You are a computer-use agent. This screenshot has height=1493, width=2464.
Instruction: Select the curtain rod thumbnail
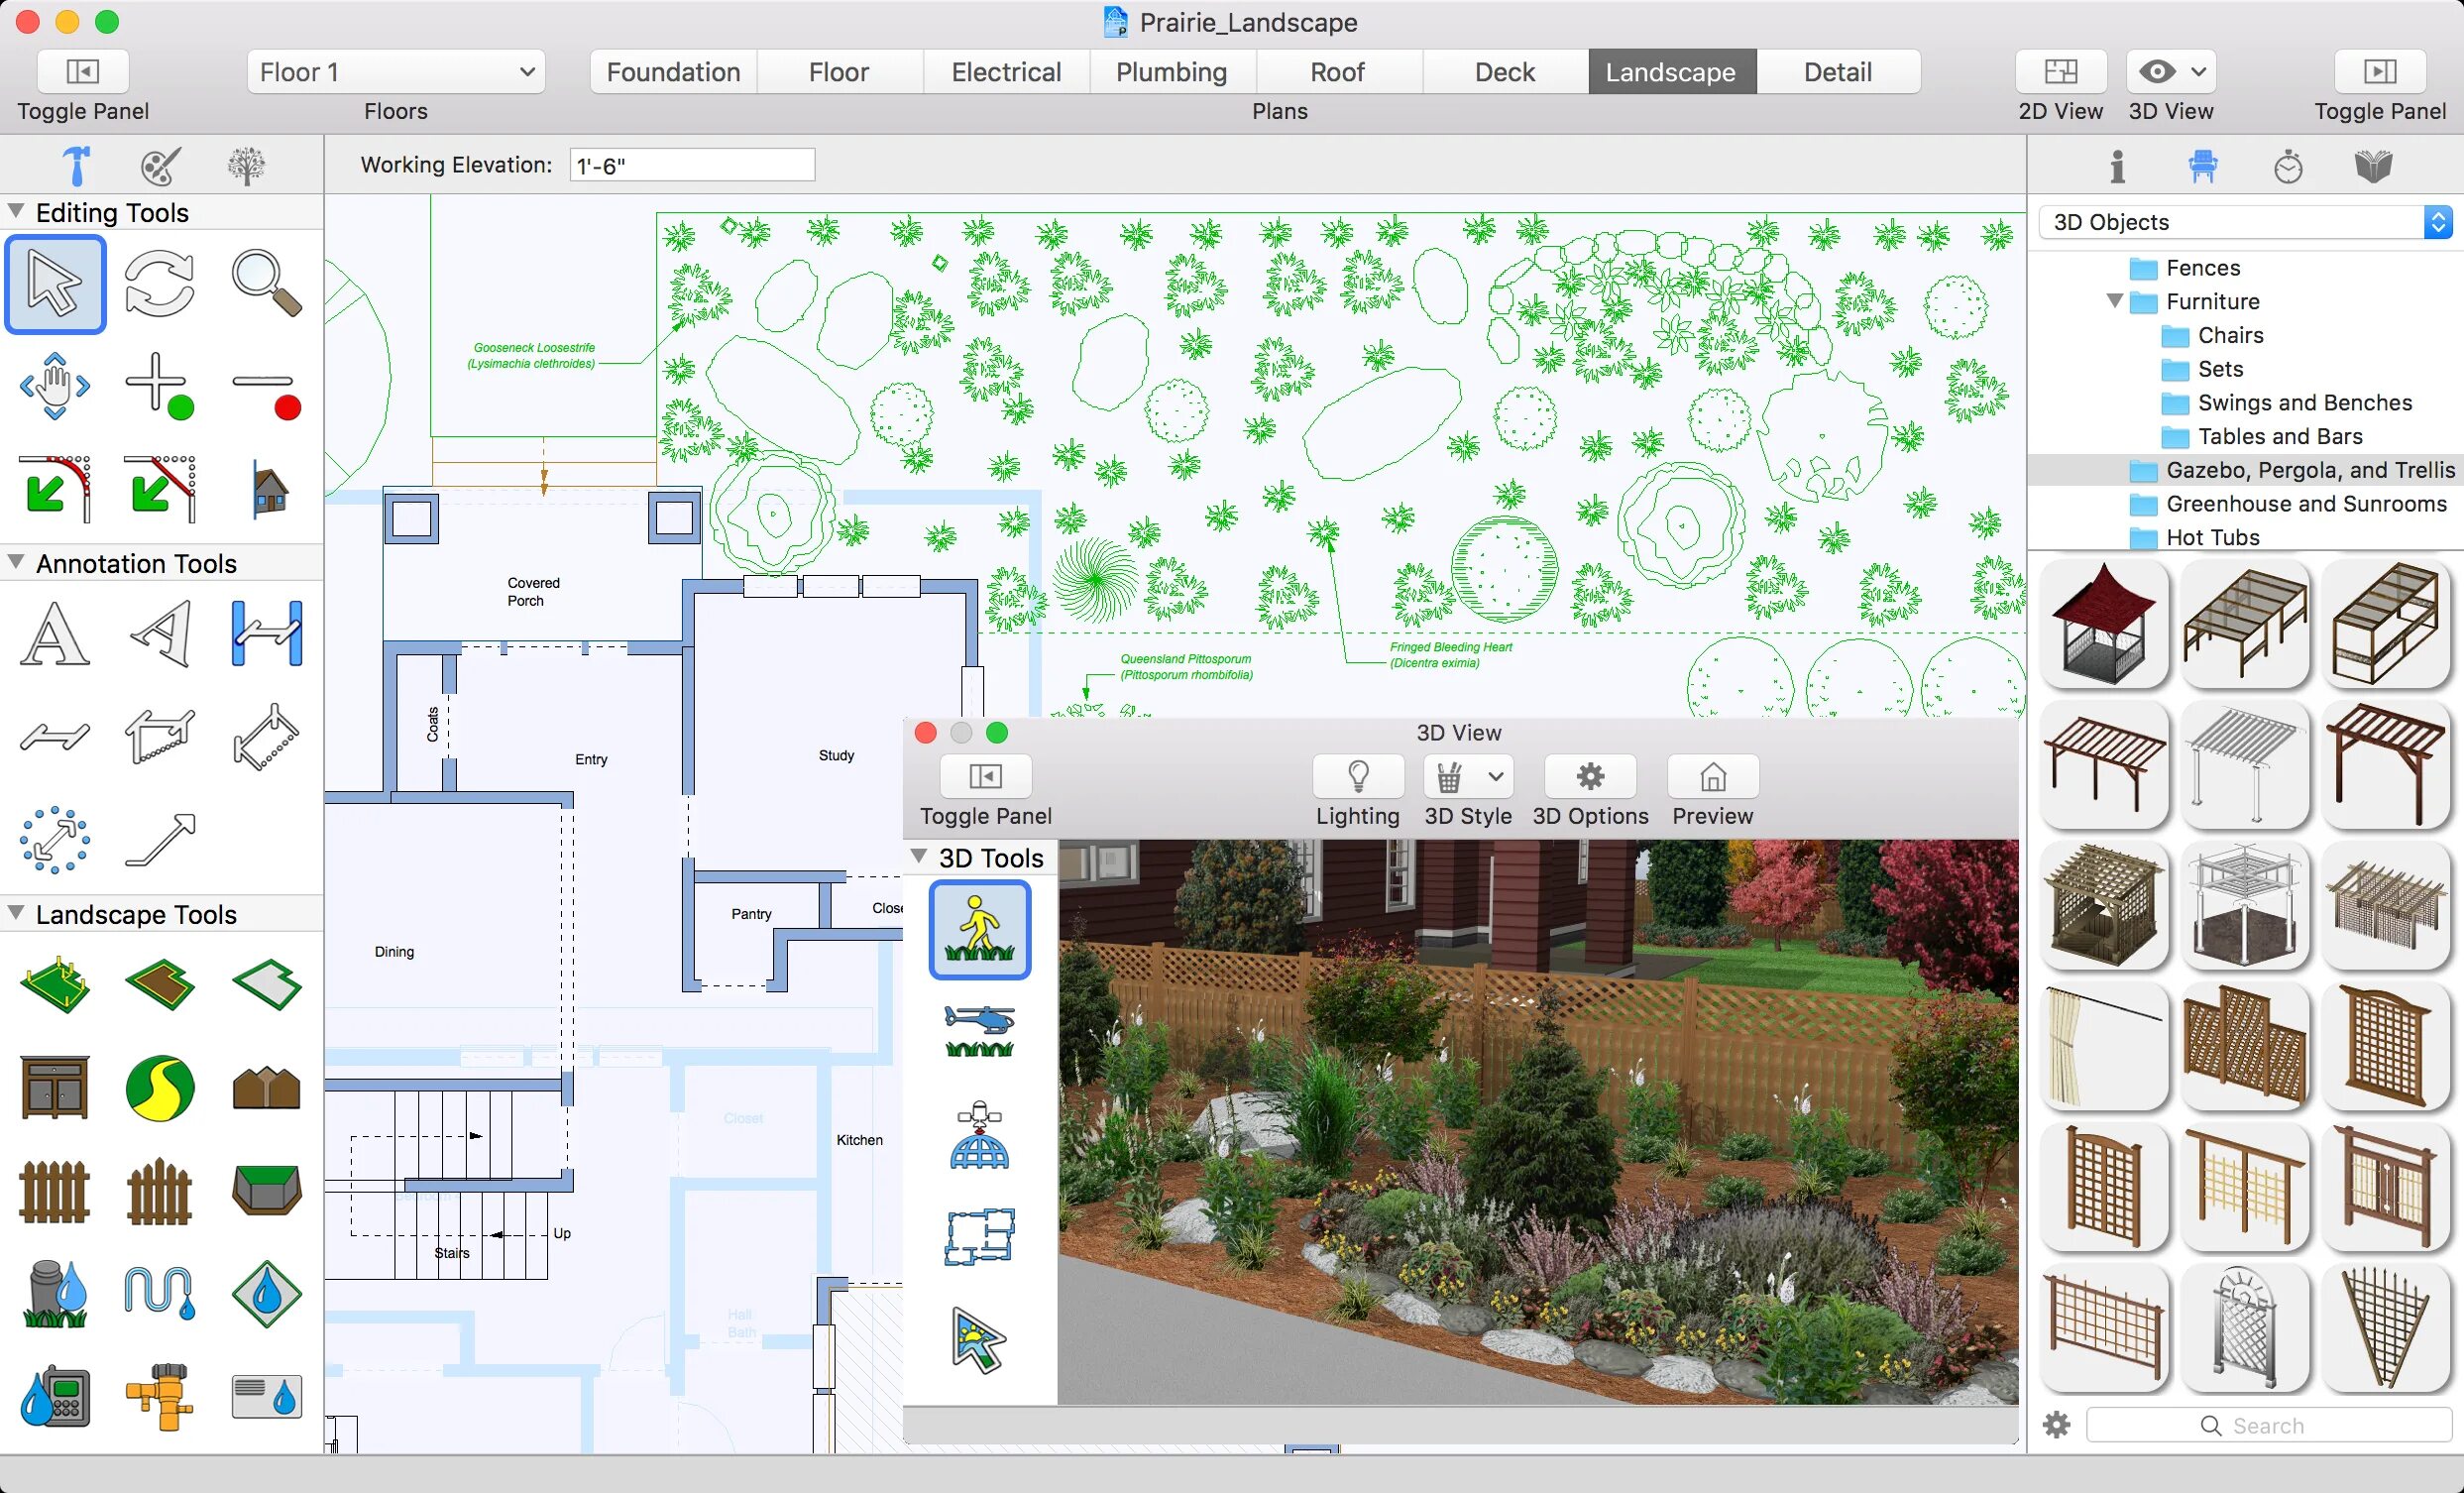(2104, 1047)
